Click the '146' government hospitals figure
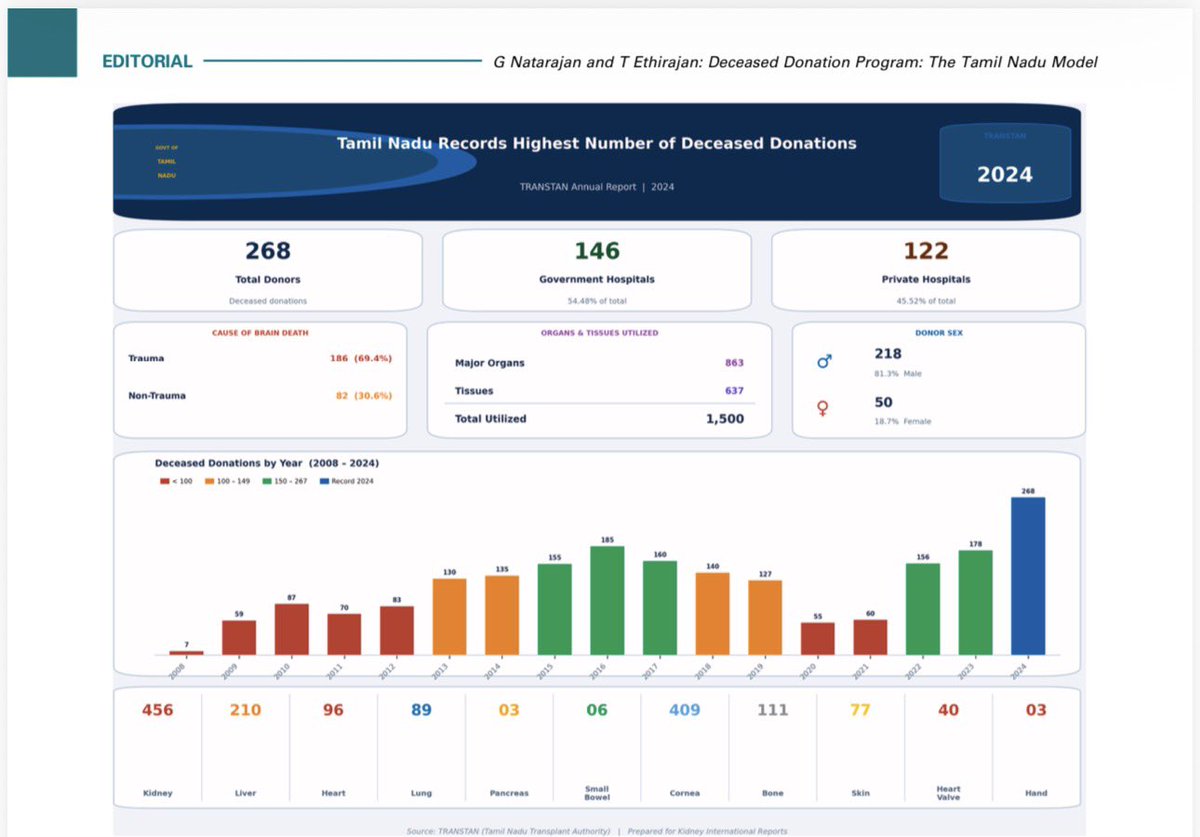Screen dimensions: 1200x837 pos(597,250)
